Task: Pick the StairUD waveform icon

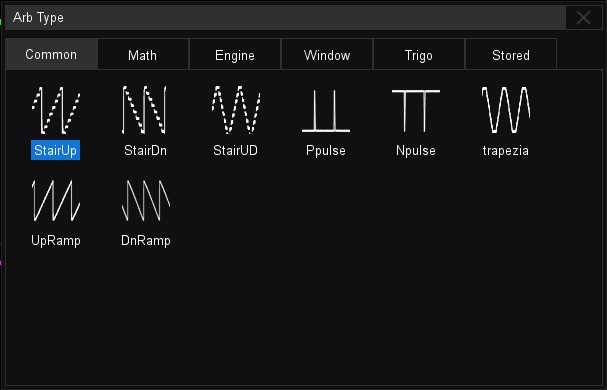Action: point(235,110)
